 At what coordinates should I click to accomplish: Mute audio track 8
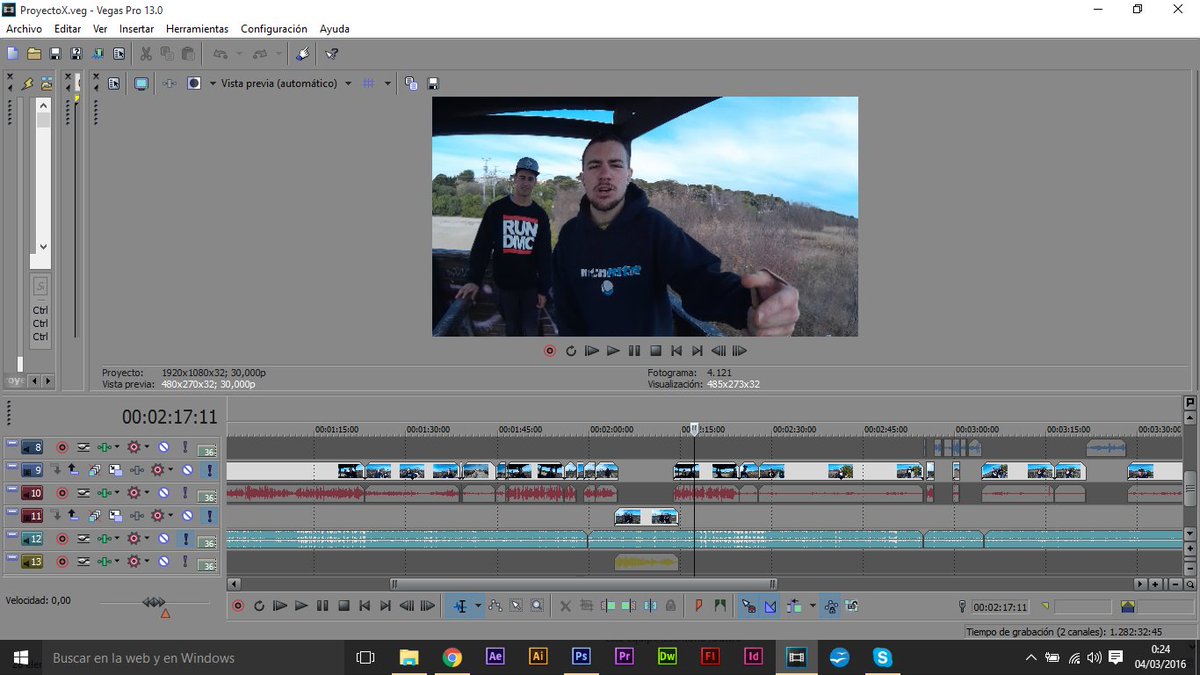[x=163, y=448]
